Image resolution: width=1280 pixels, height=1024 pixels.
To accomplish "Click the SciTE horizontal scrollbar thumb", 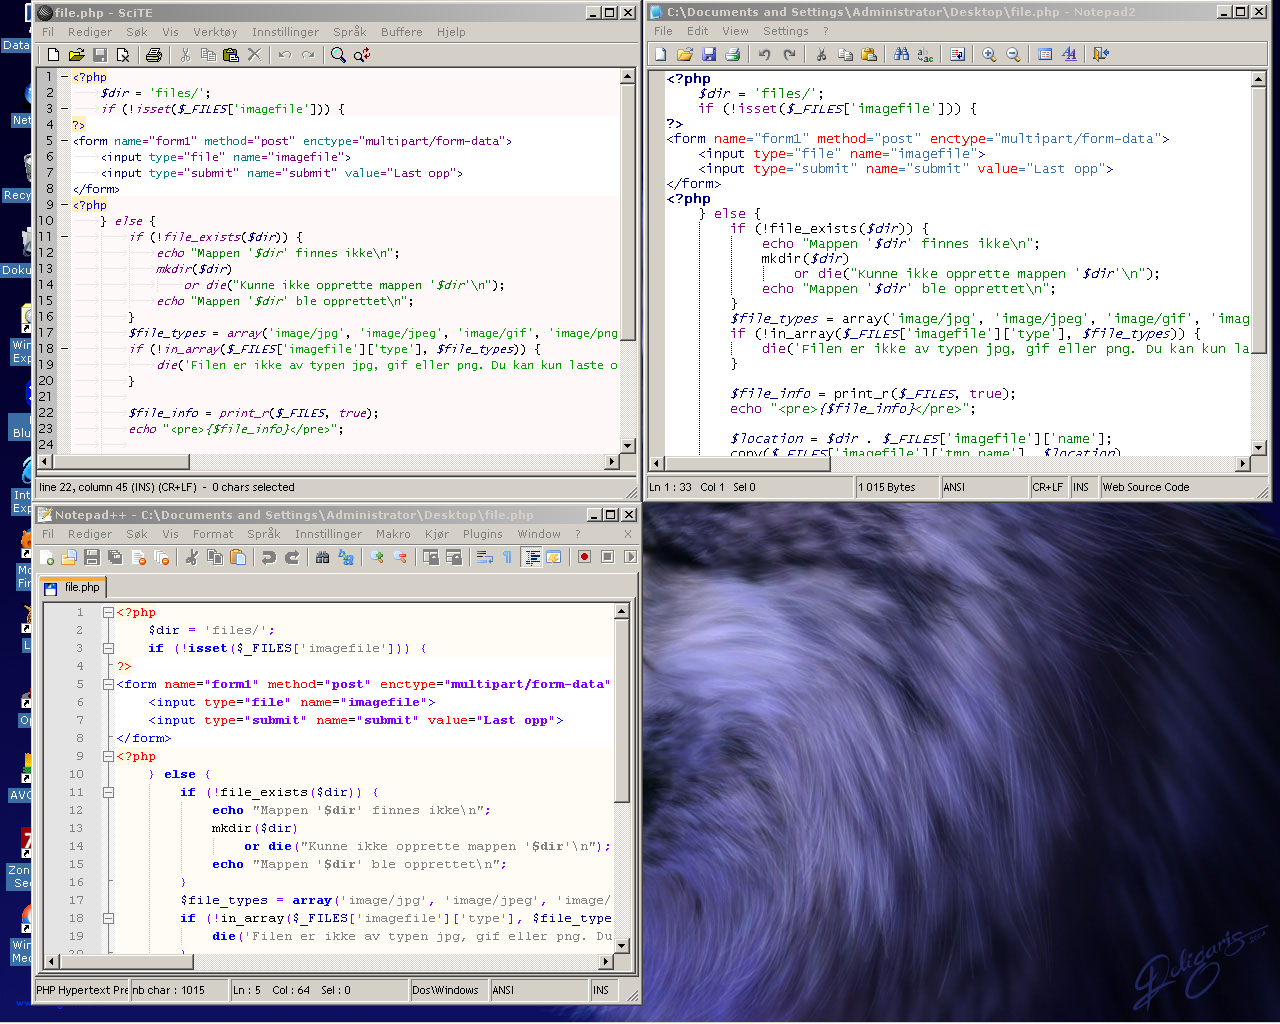I will [x=120, y=462].
